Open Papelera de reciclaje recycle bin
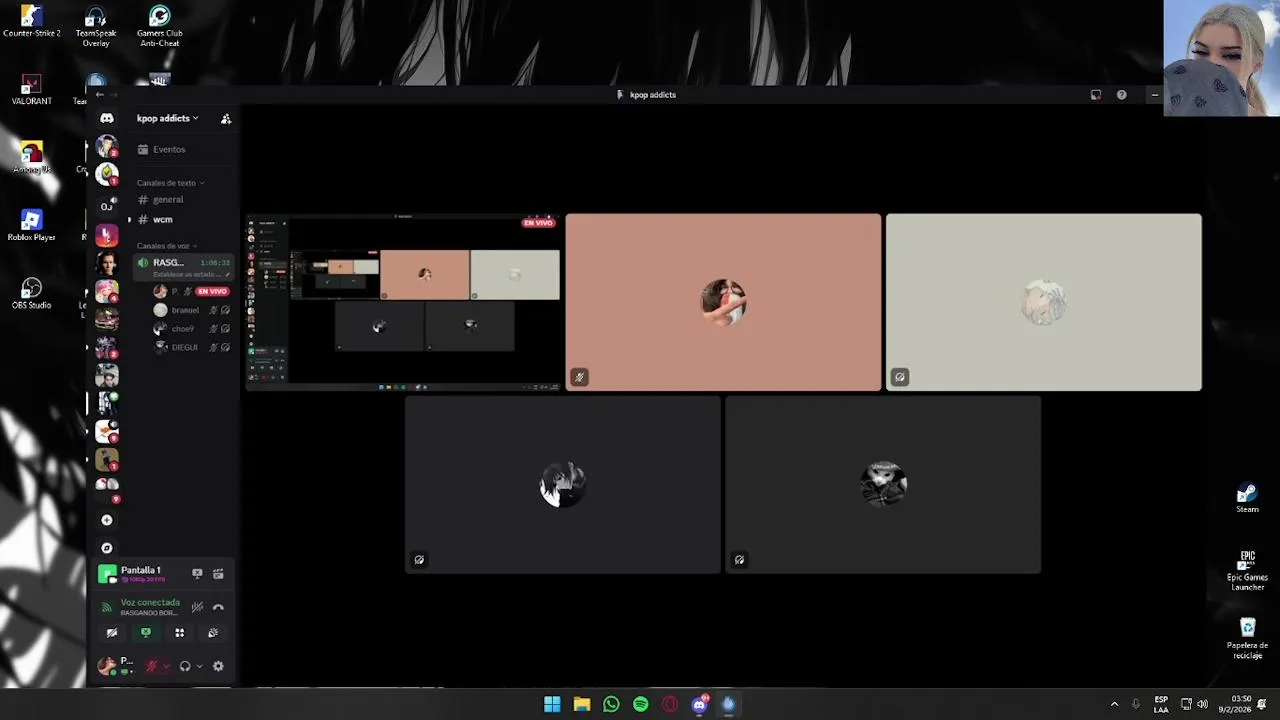This screenshot has width=1280, height=720. (1247, 638)
